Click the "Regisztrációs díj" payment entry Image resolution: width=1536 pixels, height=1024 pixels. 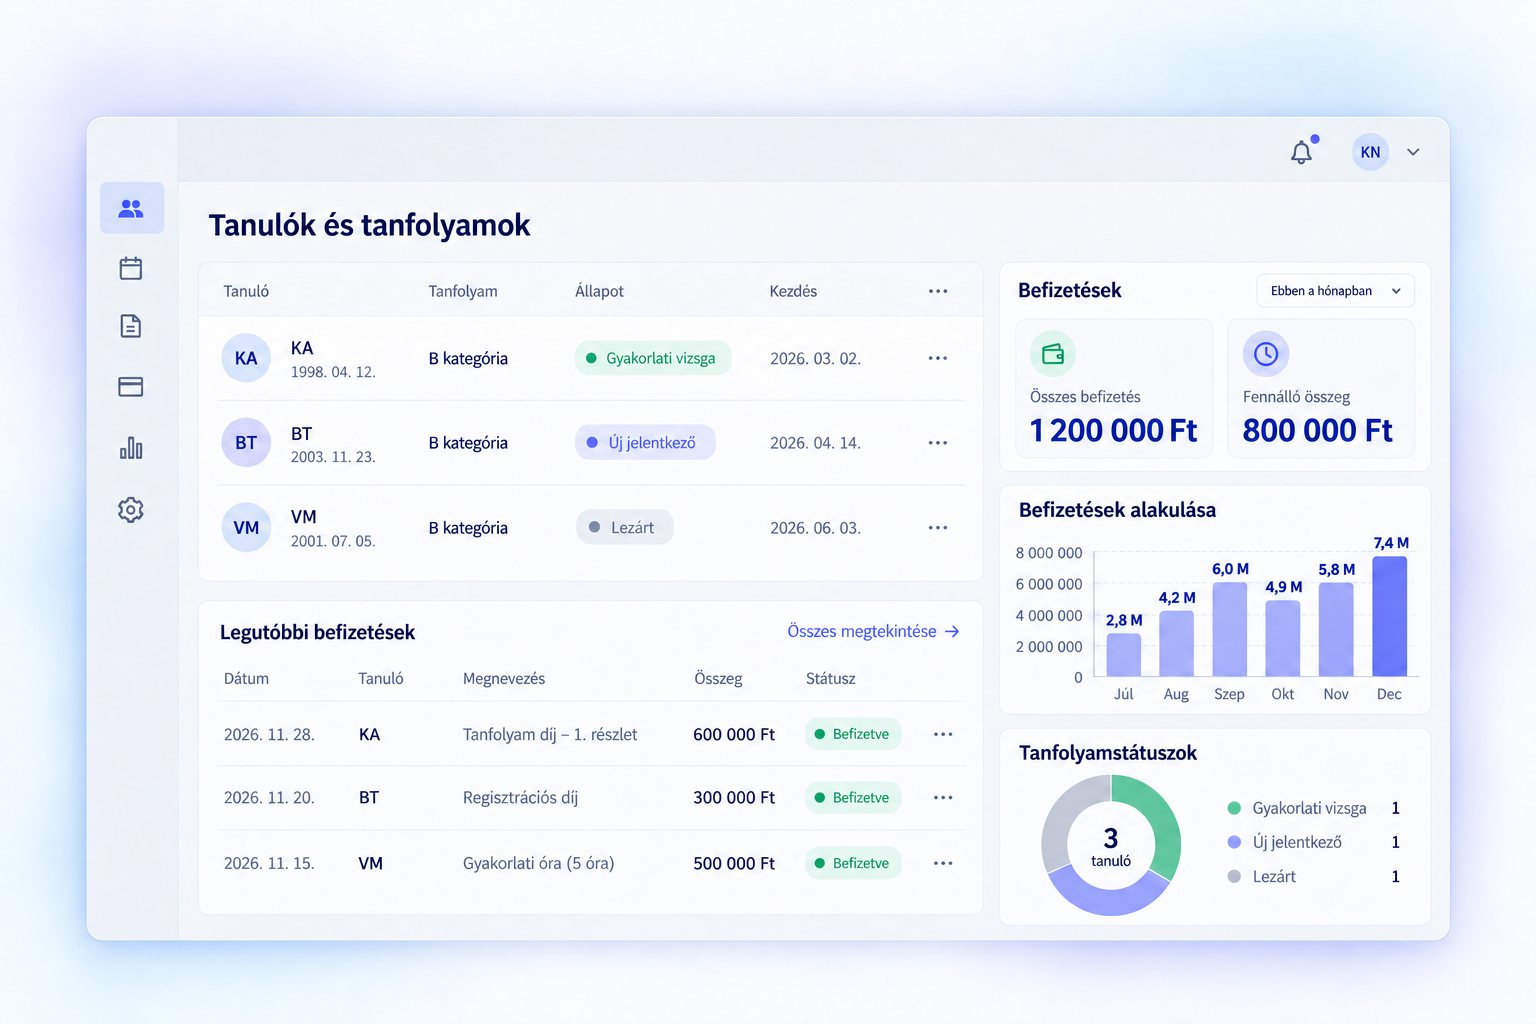click(520, 798)
